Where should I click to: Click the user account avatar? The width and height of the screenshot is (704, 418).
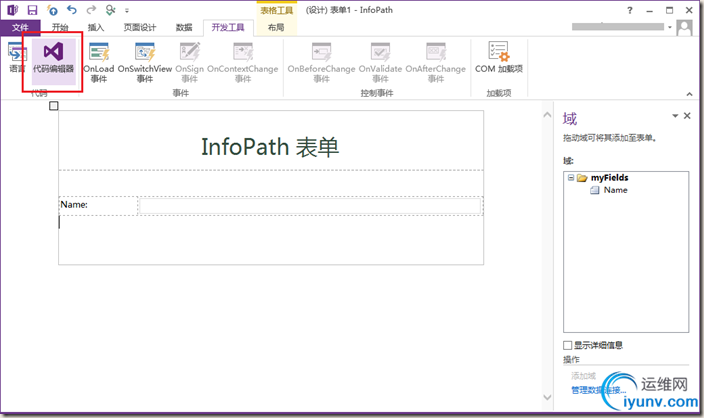[684, 28]
